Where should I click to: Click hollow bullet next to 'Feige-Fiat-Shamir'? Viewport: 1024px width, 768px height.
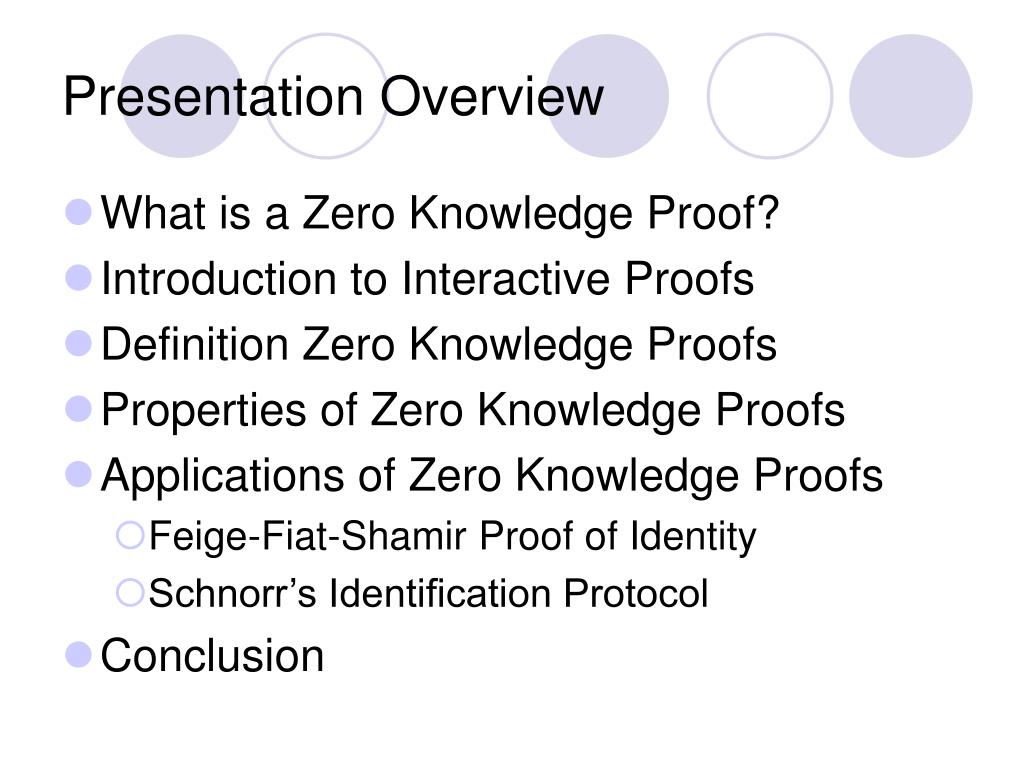pos(130,536)
